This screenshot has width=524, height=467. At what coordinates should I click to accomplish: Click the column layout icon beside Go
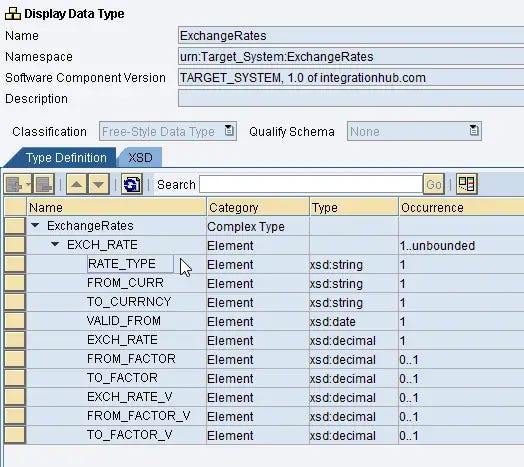click(467, 184)
